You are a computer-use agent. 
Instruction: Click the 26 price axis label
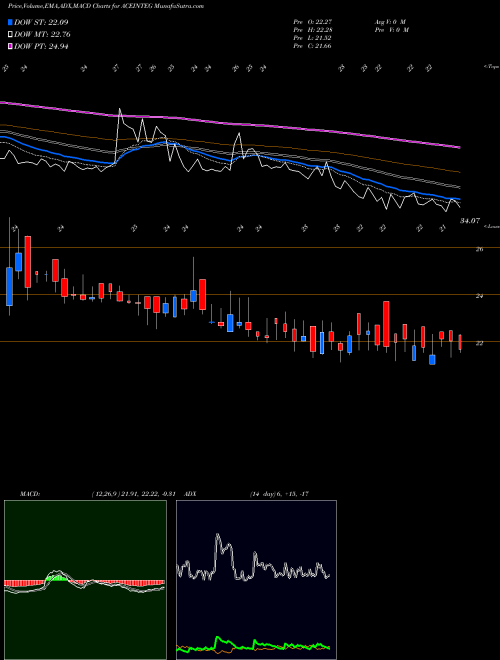479,249
